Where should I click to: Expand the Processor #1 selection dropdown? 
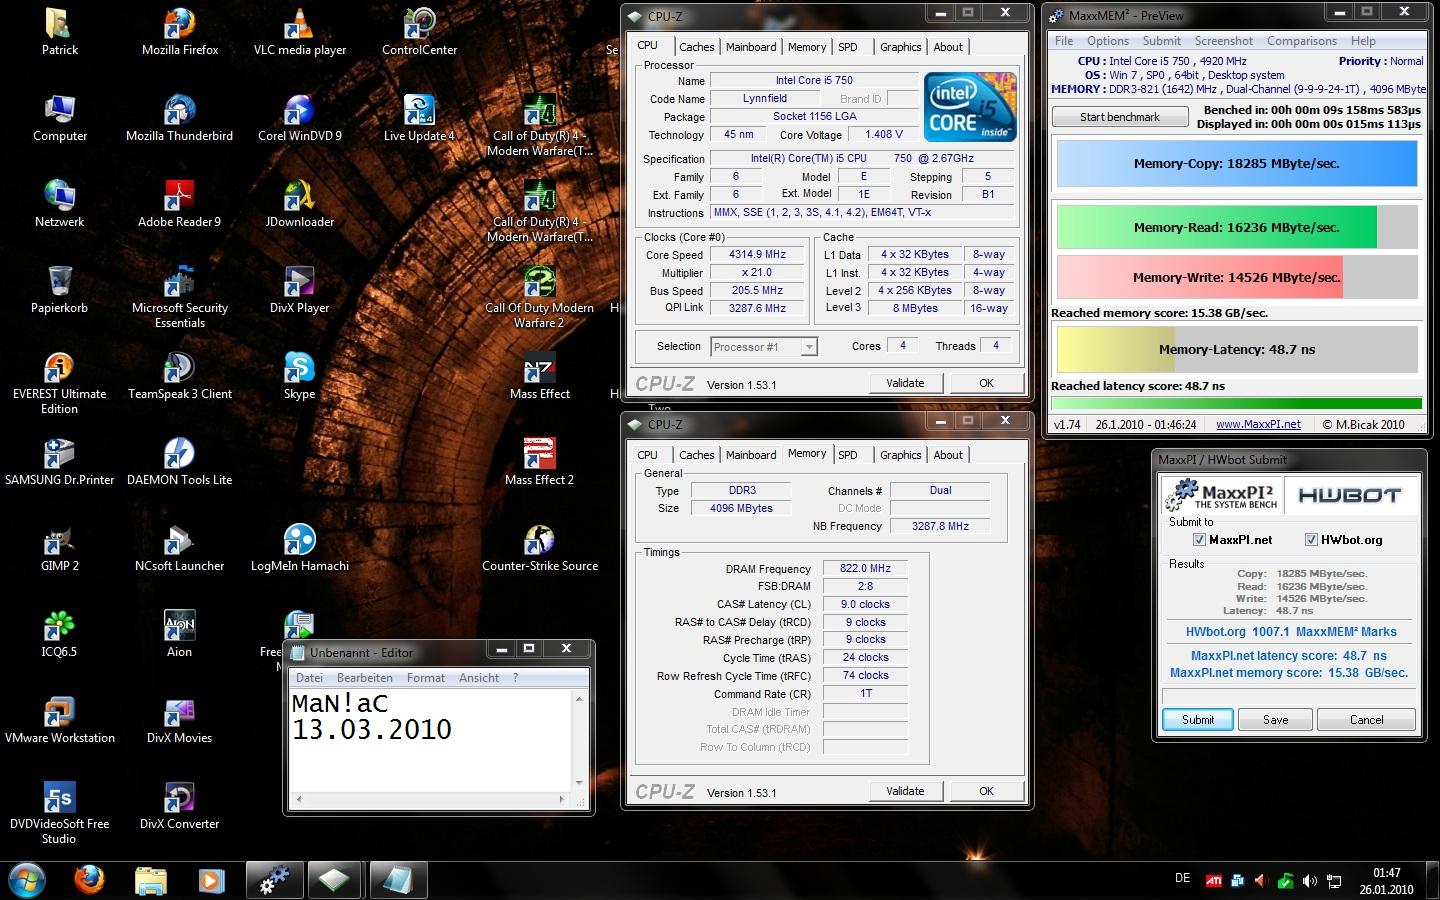809,347
